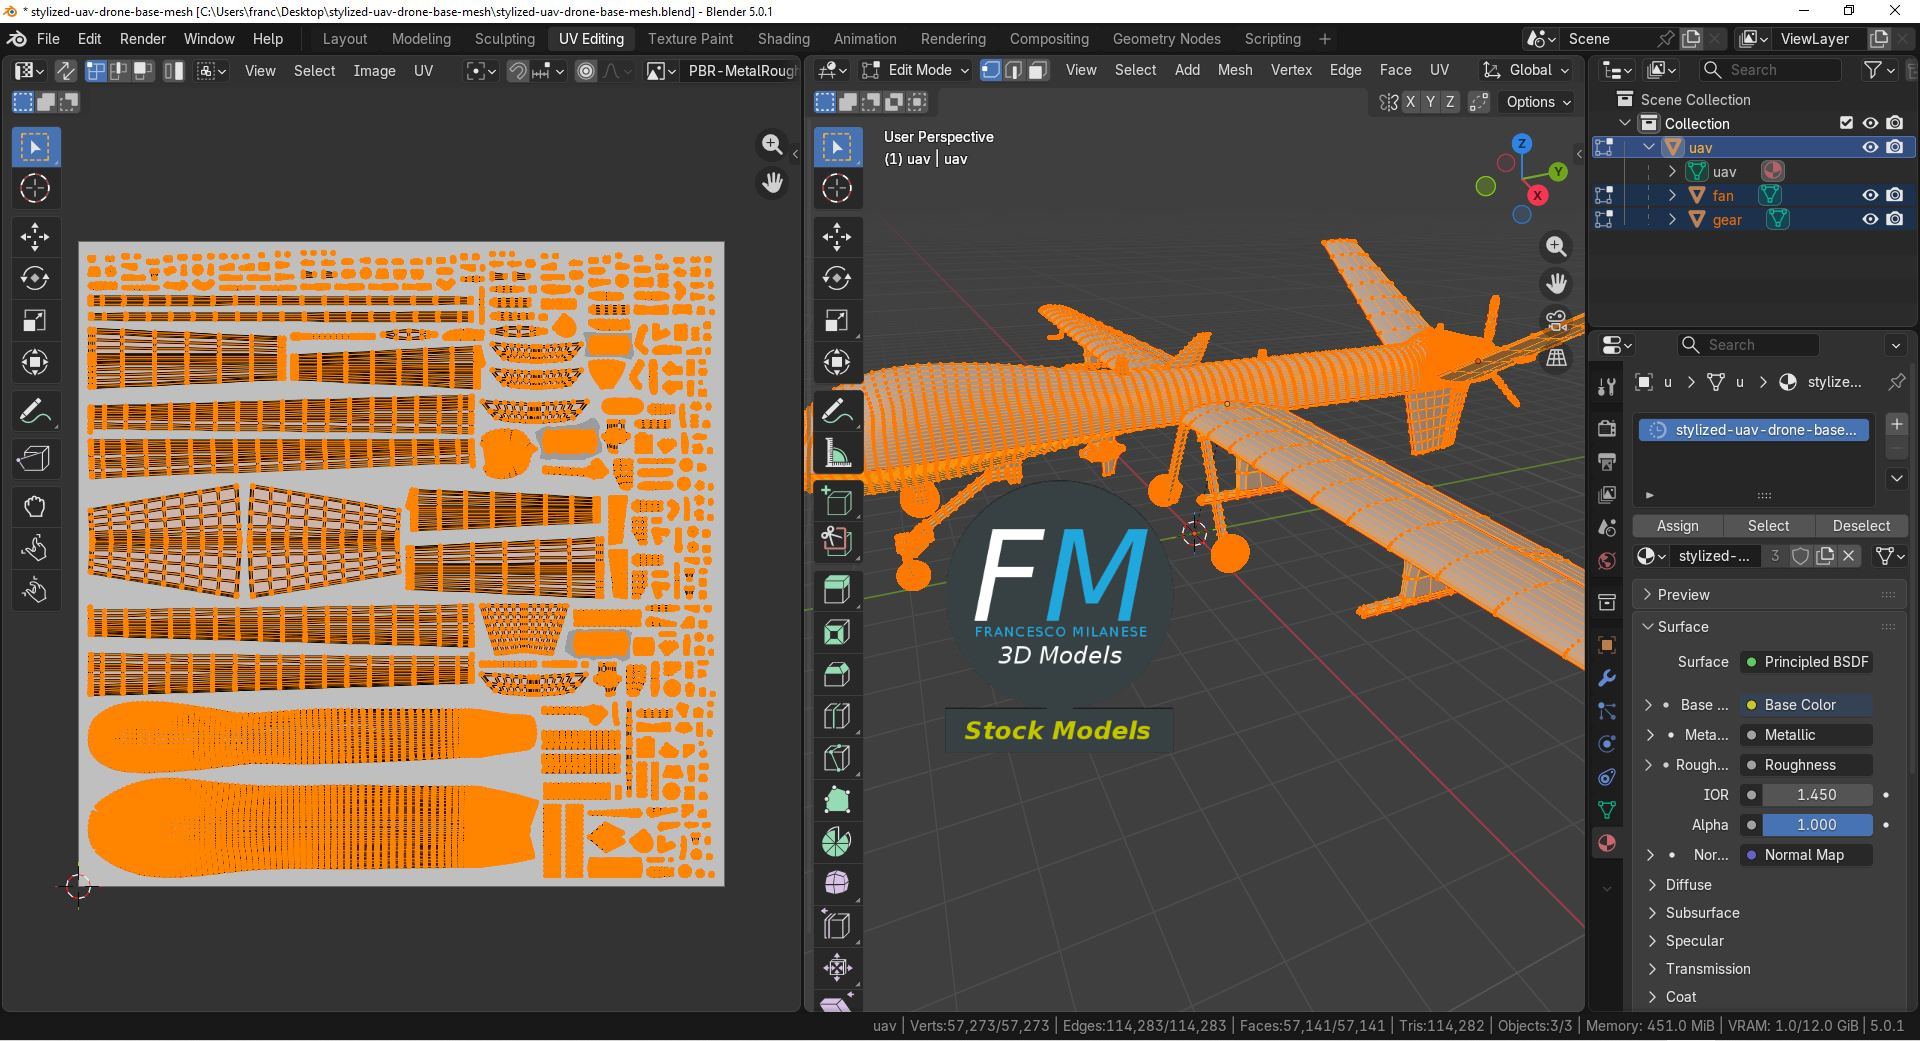Viewport: 1920px width, 1041px height.
Task: Switch to the Shading workspace tab
Action: 783,39
